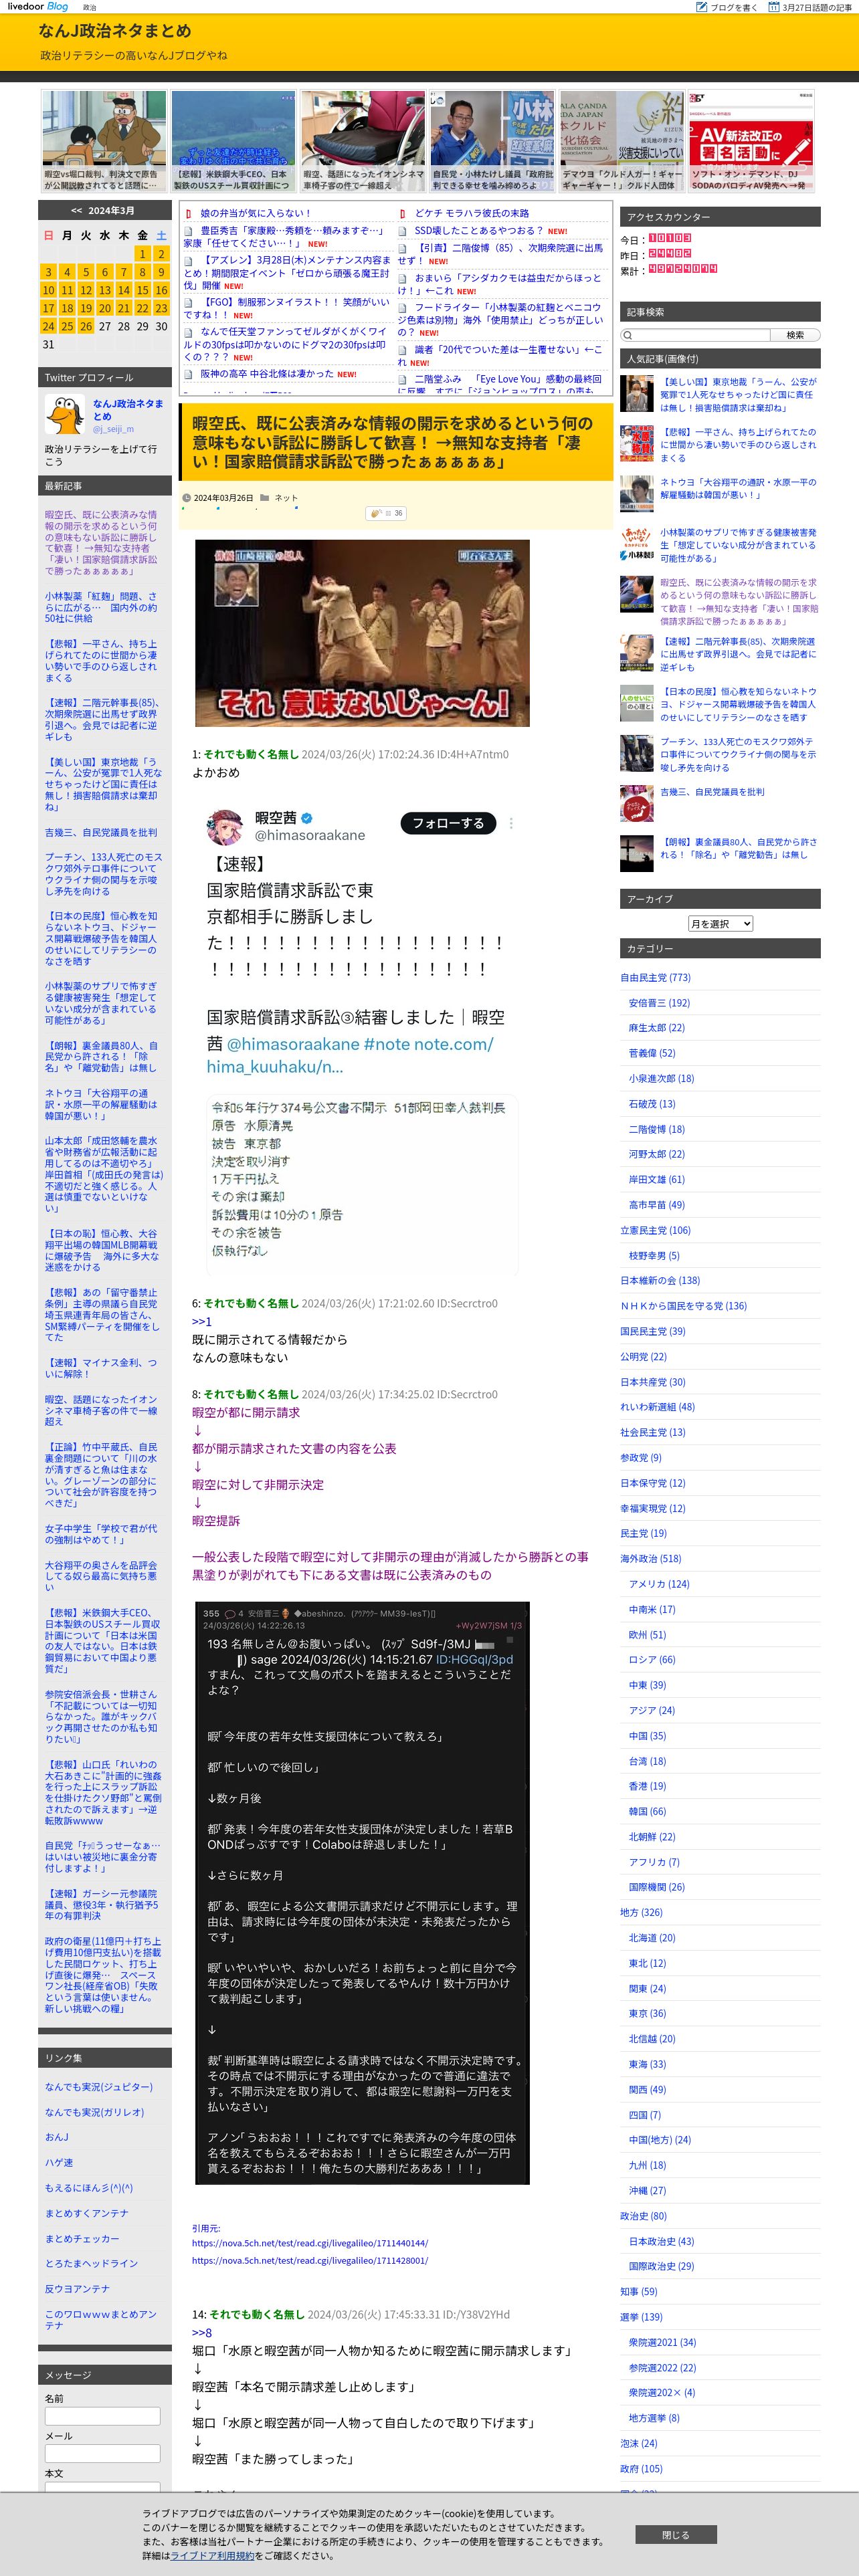Open the 月を選択 archive dropdown

pos(720,923)
